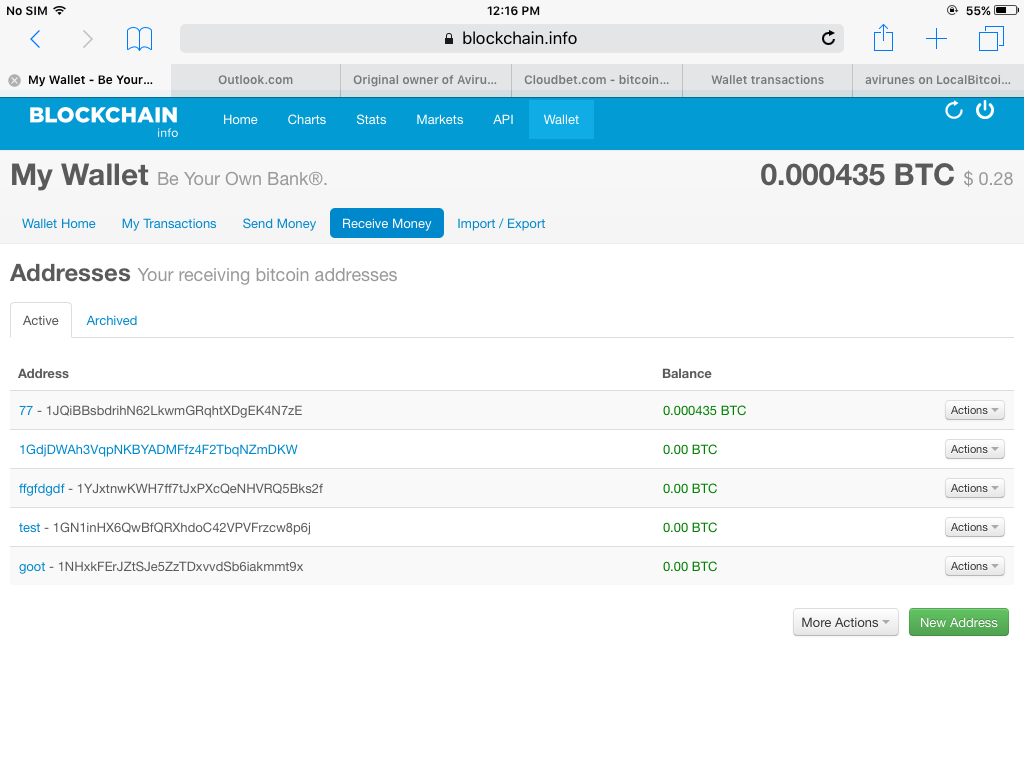
Task: Open Safari bookmarks book icon
Action: click(x=139, y=39)
